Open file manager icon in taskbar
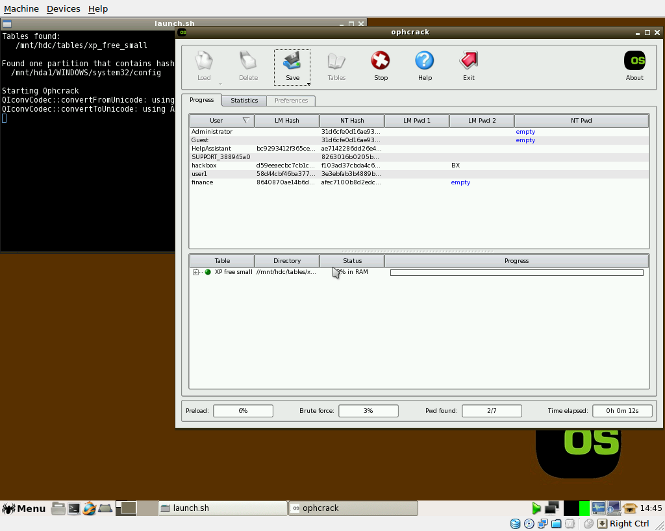665x531 pixels. [x=58, y=508]
